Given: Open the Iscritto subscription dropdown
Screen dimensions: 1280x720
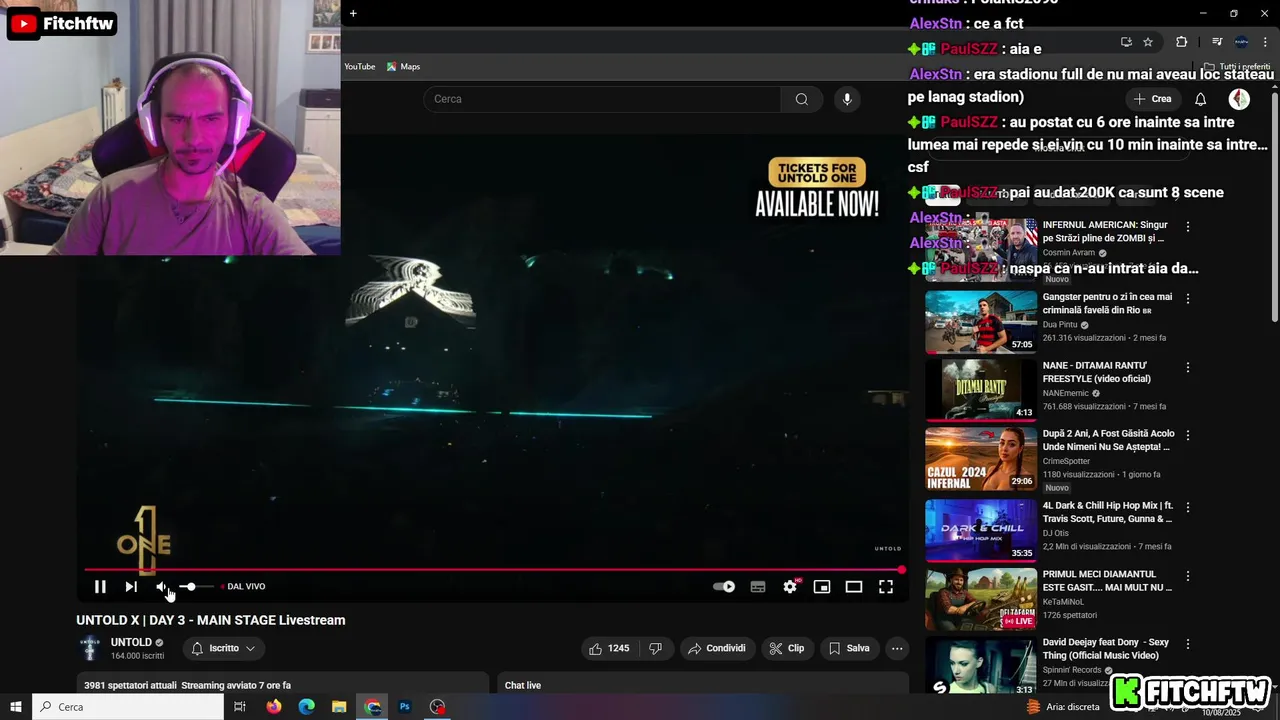Looking at the screenshot, I should (224, 648).
